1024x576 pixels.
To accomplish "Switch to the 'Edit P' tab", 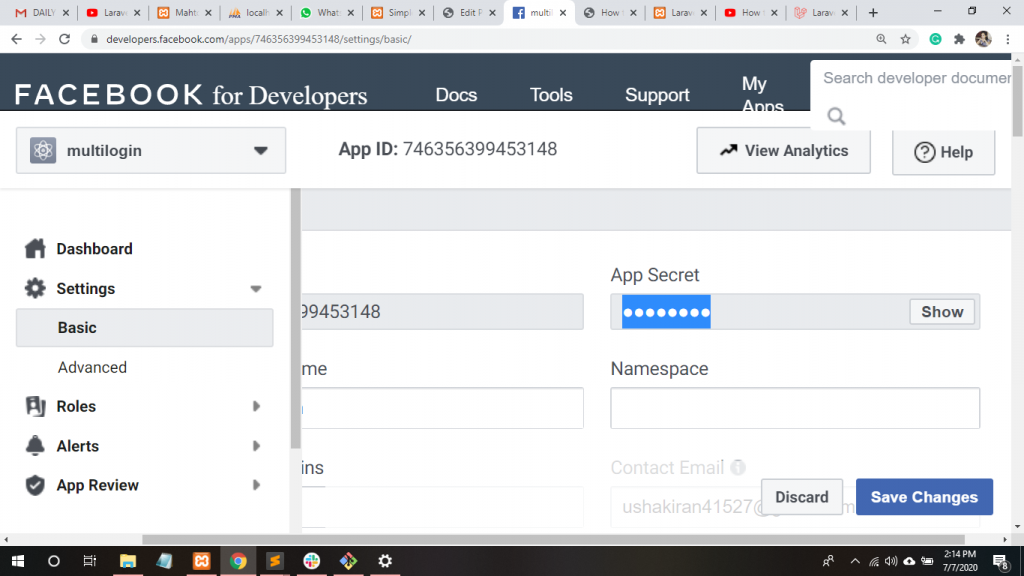I will (468, 12).
